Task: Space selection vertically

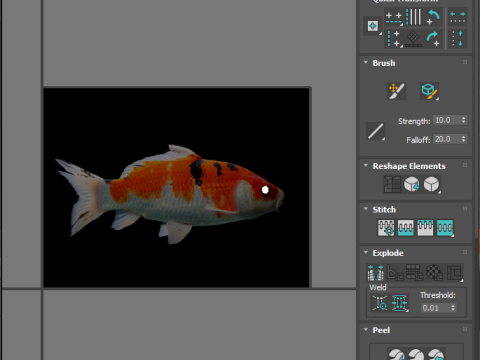Action: tap(457, 38)
